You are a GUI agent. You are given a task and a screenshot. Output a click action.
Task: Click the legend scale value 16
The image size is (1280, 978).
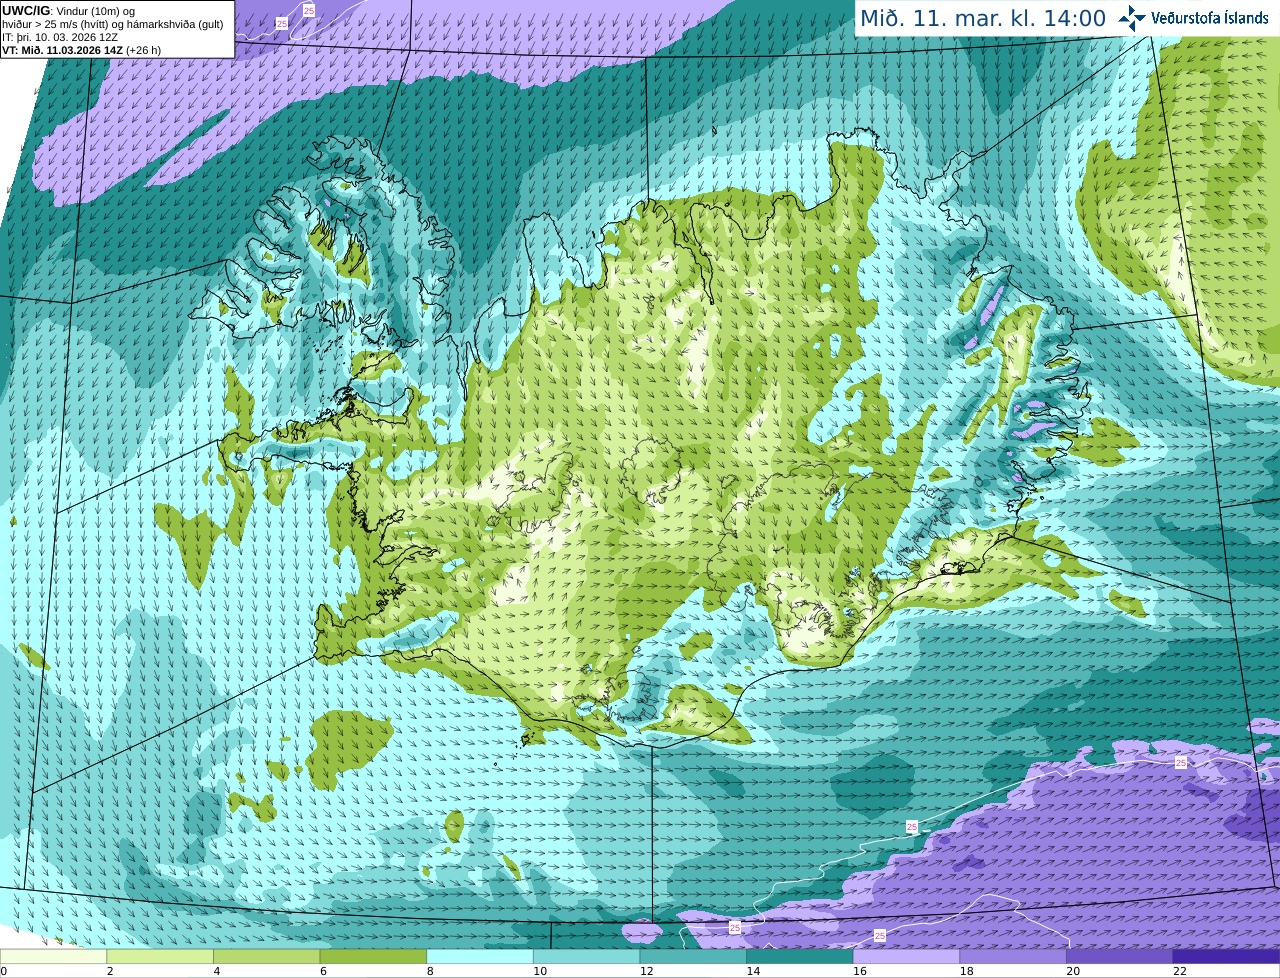click(859, 971)
